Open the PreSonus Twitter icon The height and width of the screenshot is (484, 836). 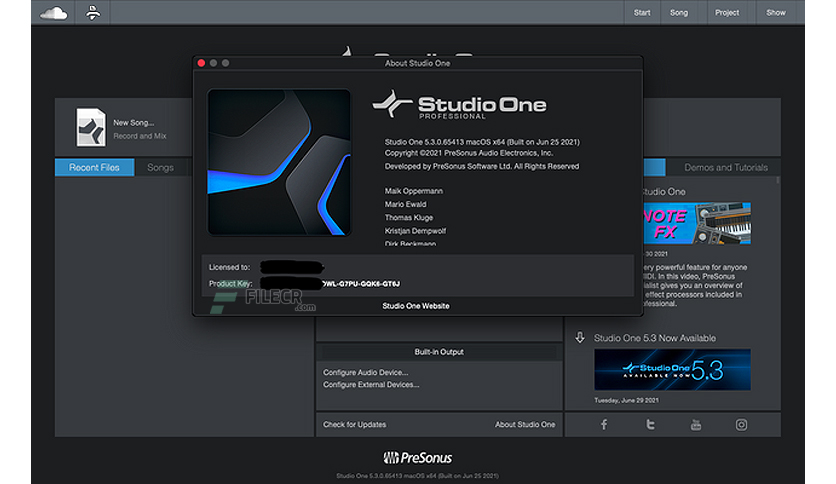650,424
